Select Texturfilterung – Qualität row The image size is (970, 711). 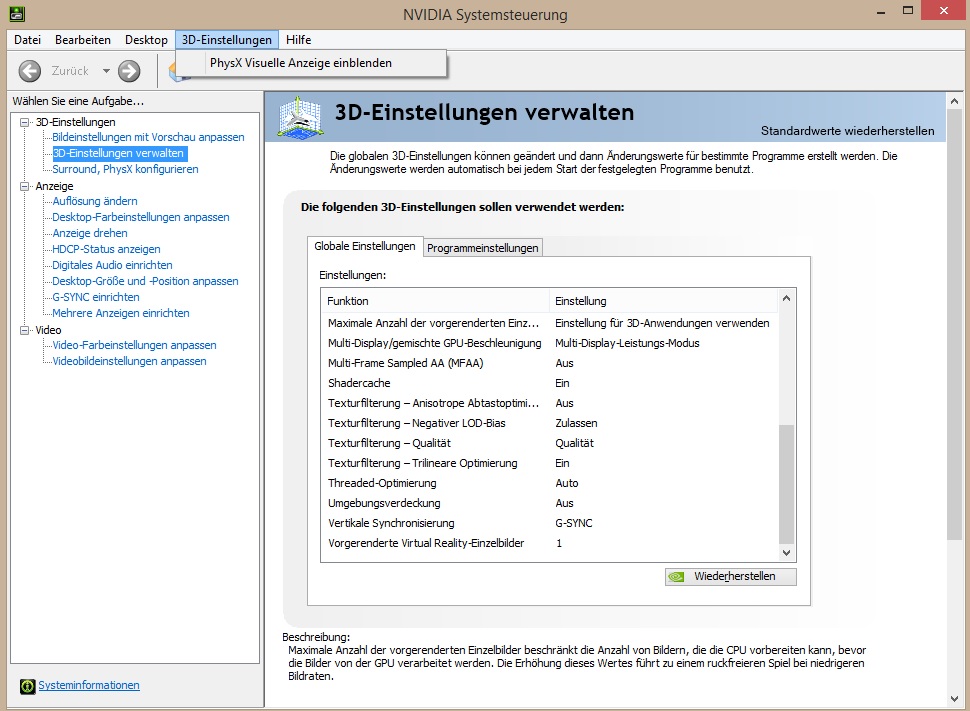550,443
